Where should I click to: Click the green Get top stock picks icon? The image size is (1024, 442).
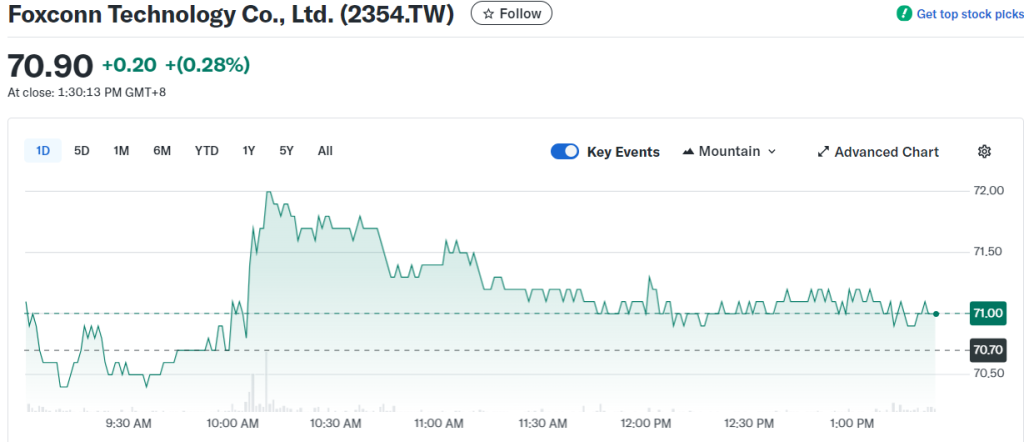coord(904,14)
